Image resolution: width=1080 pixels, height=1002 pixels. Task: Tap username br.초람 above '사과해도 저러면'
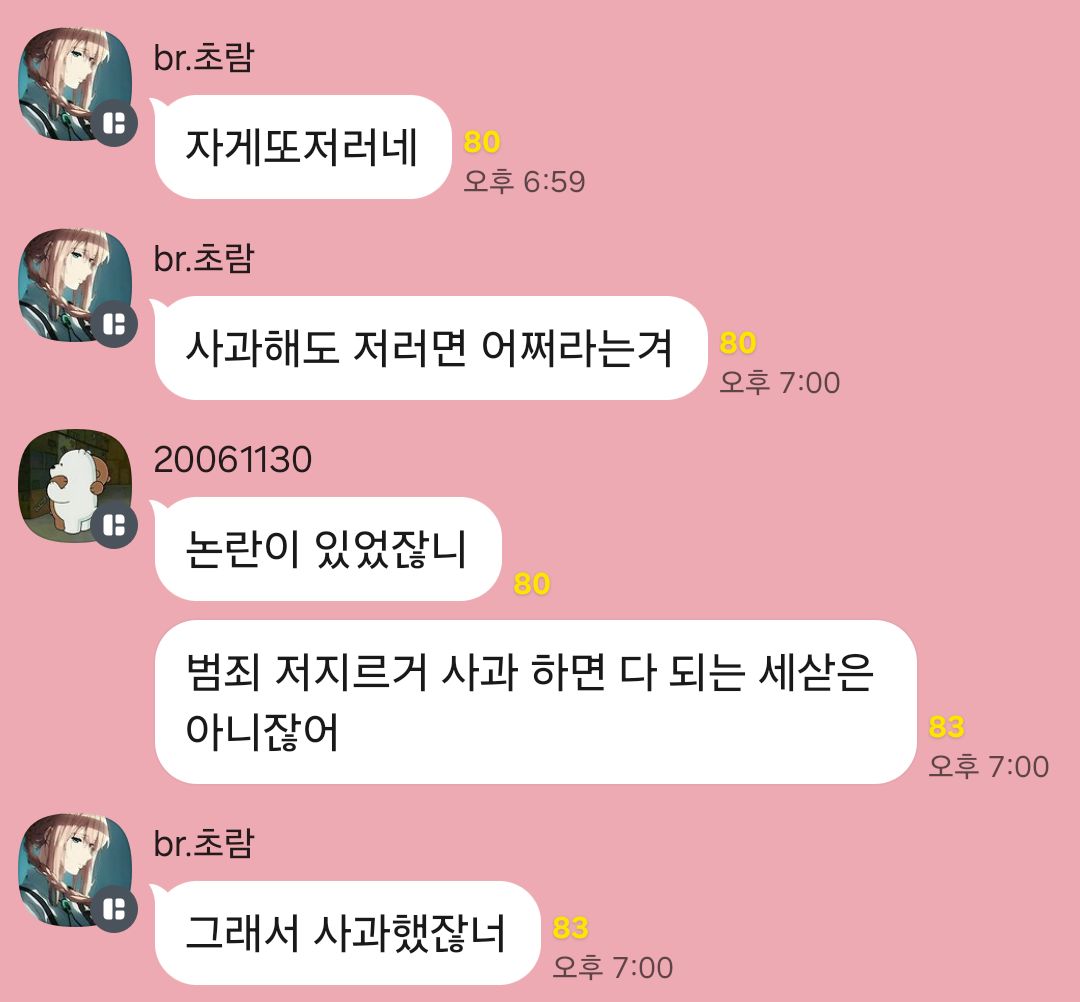point(204,258)
